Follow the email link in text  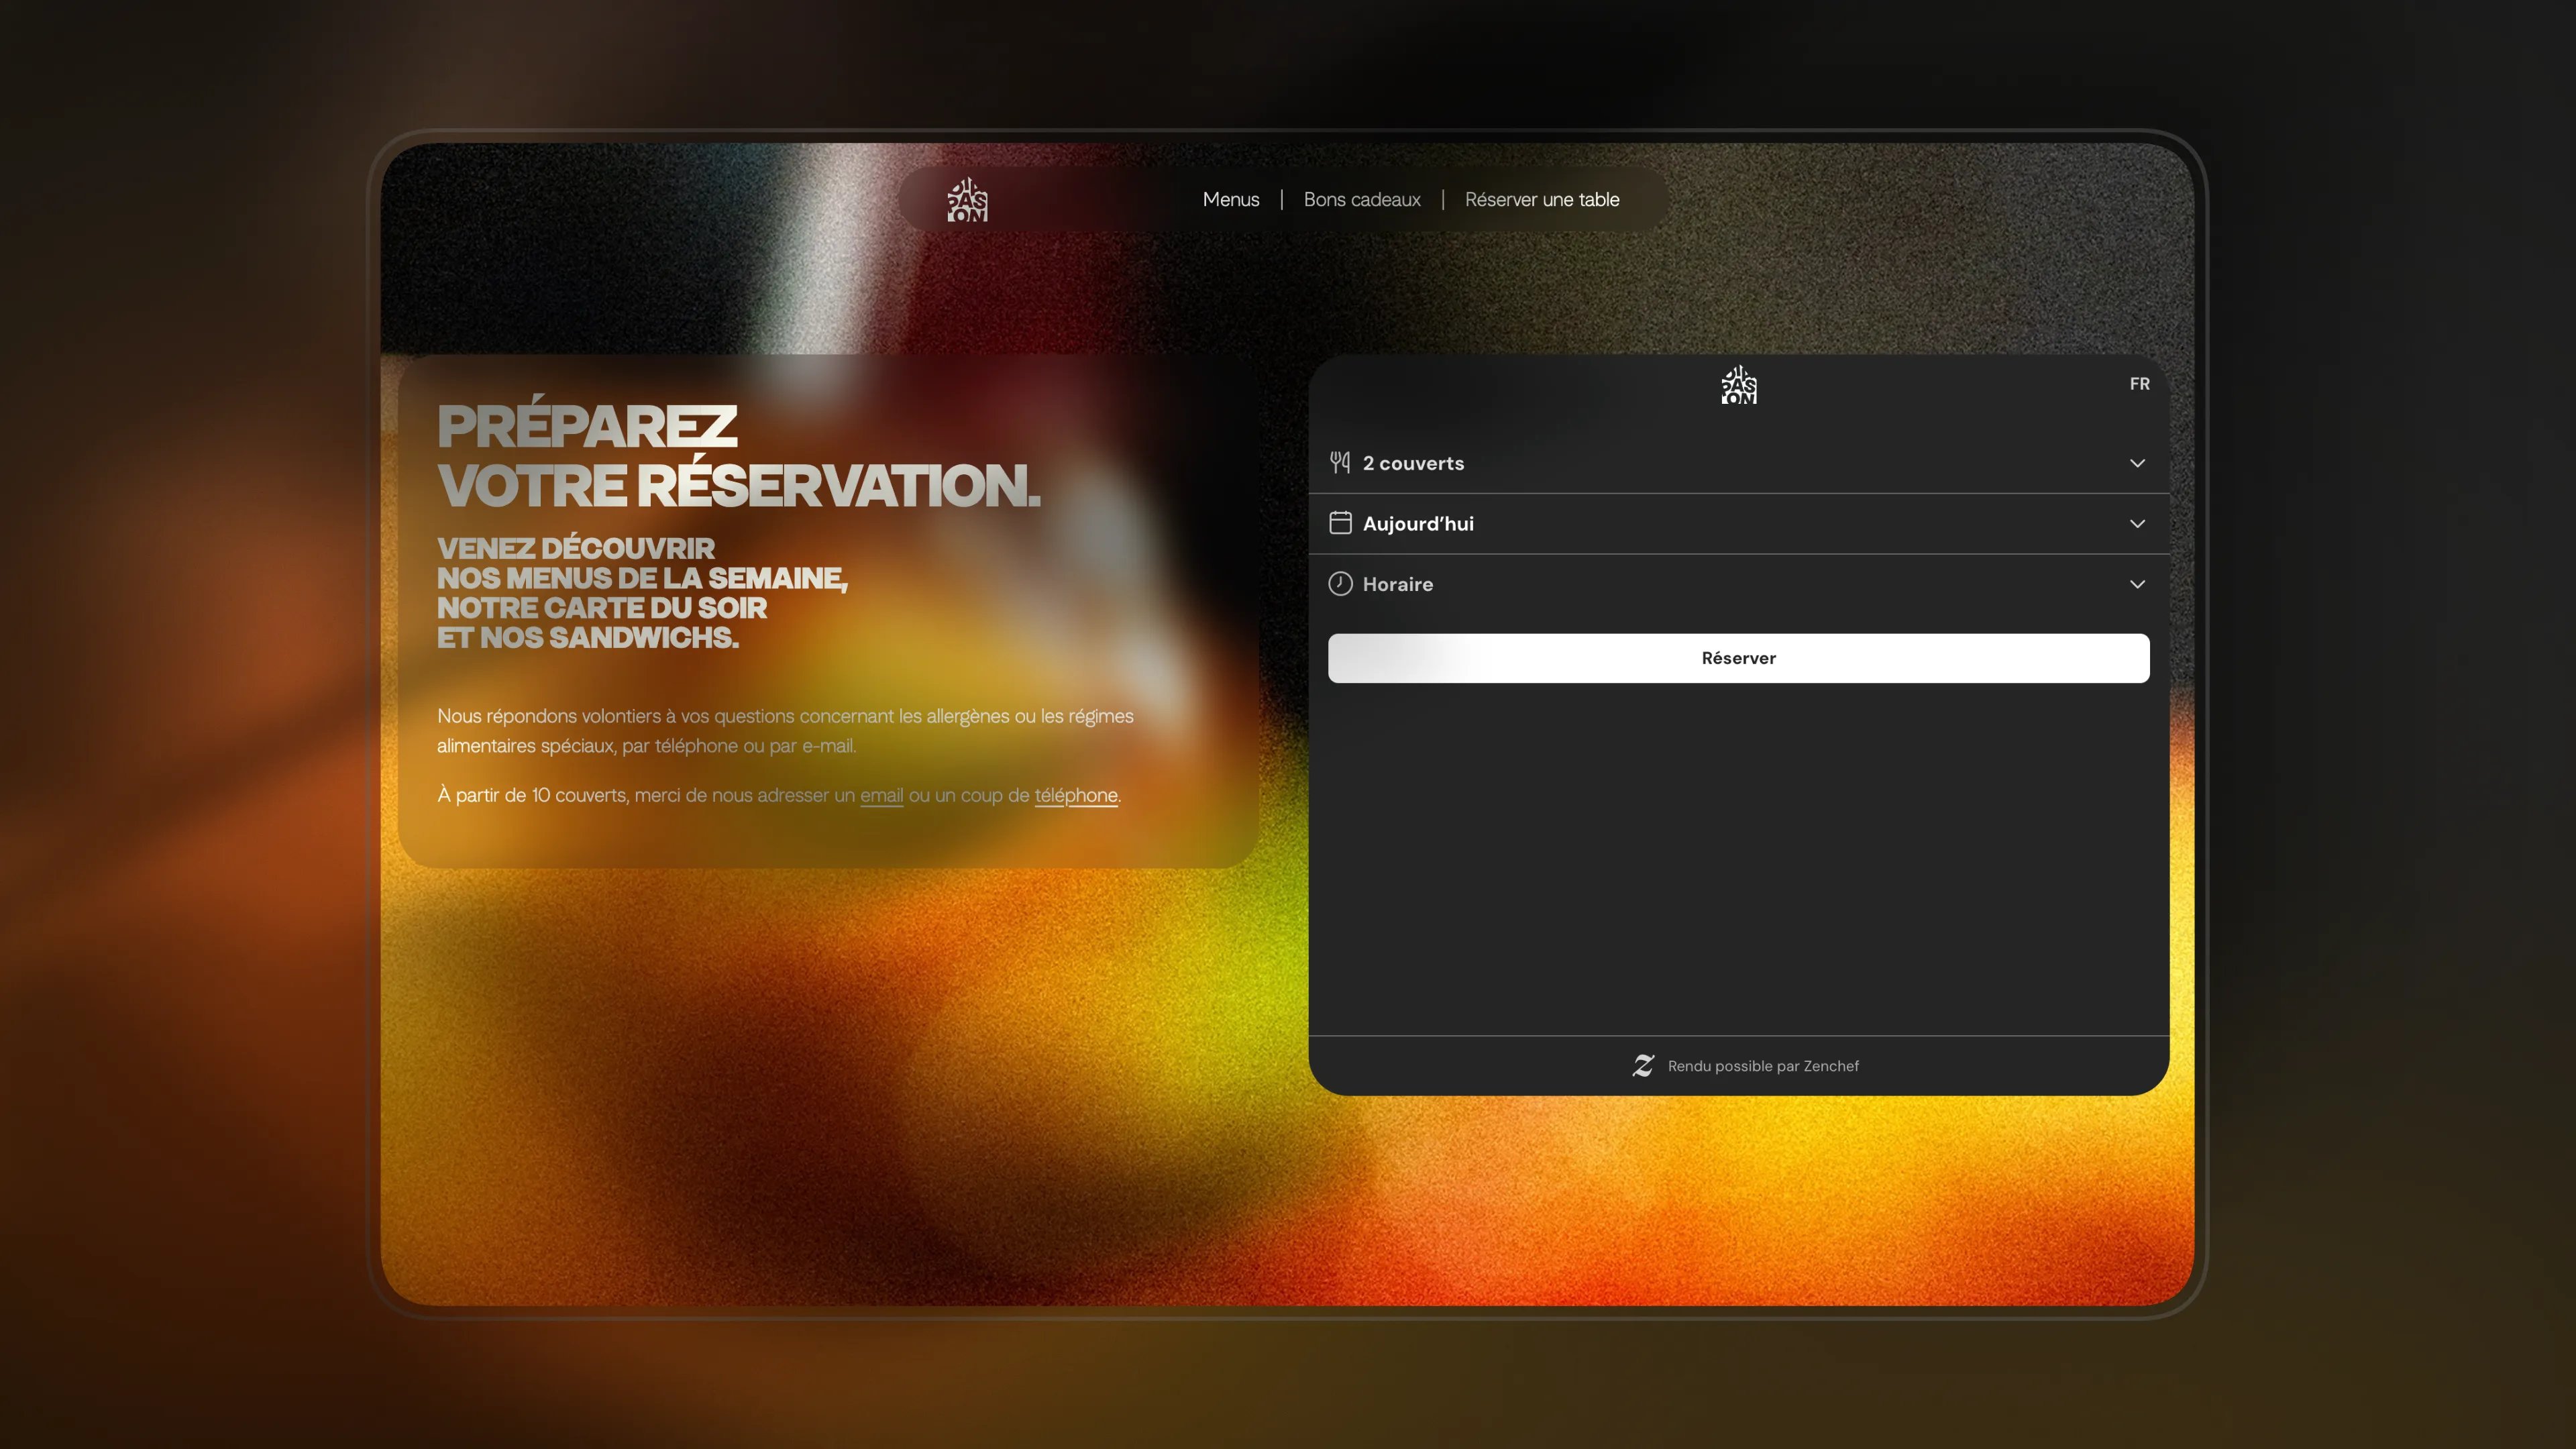[881, 796]
